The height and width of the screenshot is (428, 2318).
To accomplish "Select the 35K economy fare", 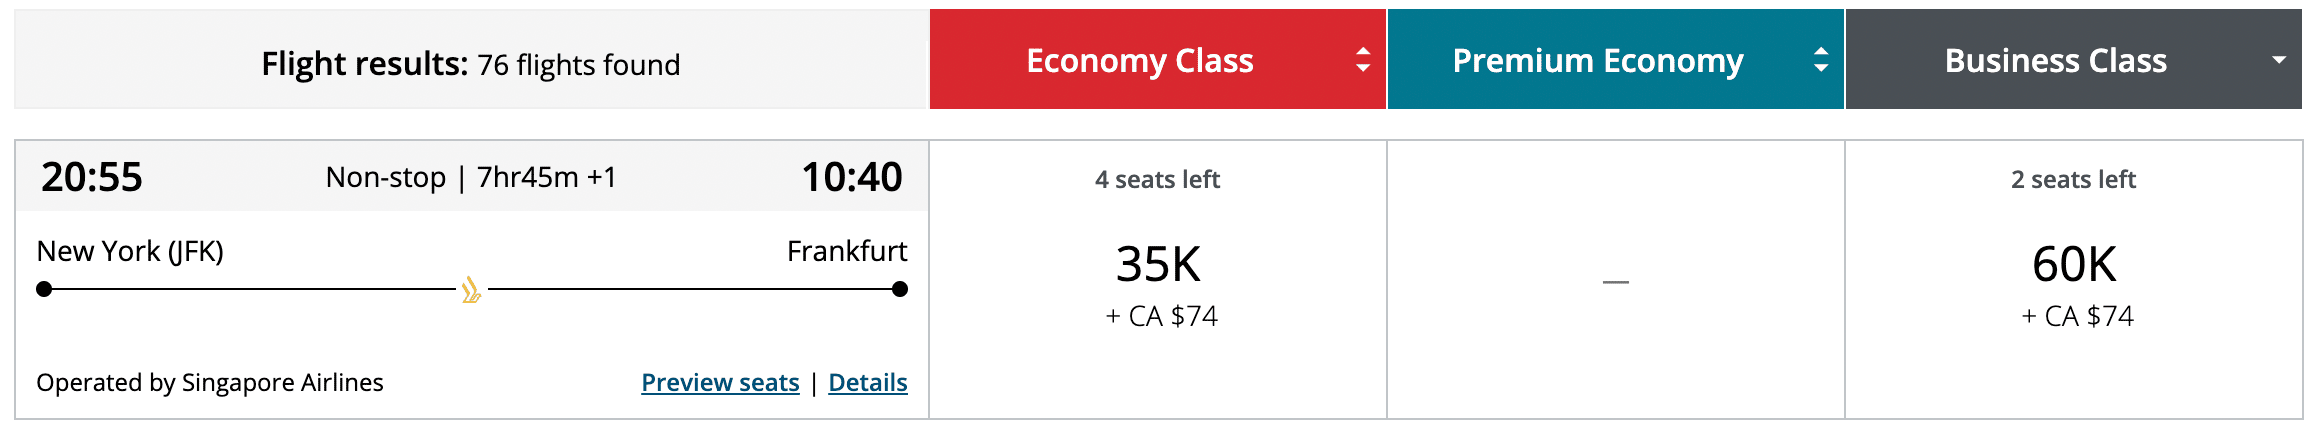I will pyautogui.click(x=1158, y=265).
